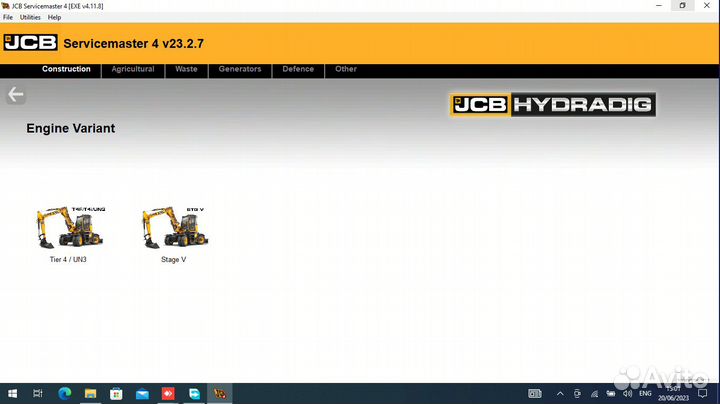The image size is (720, 404).
Task: Click the JCB Hydradig banner logo
Action: pyautogui.click(x=552, y=105)
